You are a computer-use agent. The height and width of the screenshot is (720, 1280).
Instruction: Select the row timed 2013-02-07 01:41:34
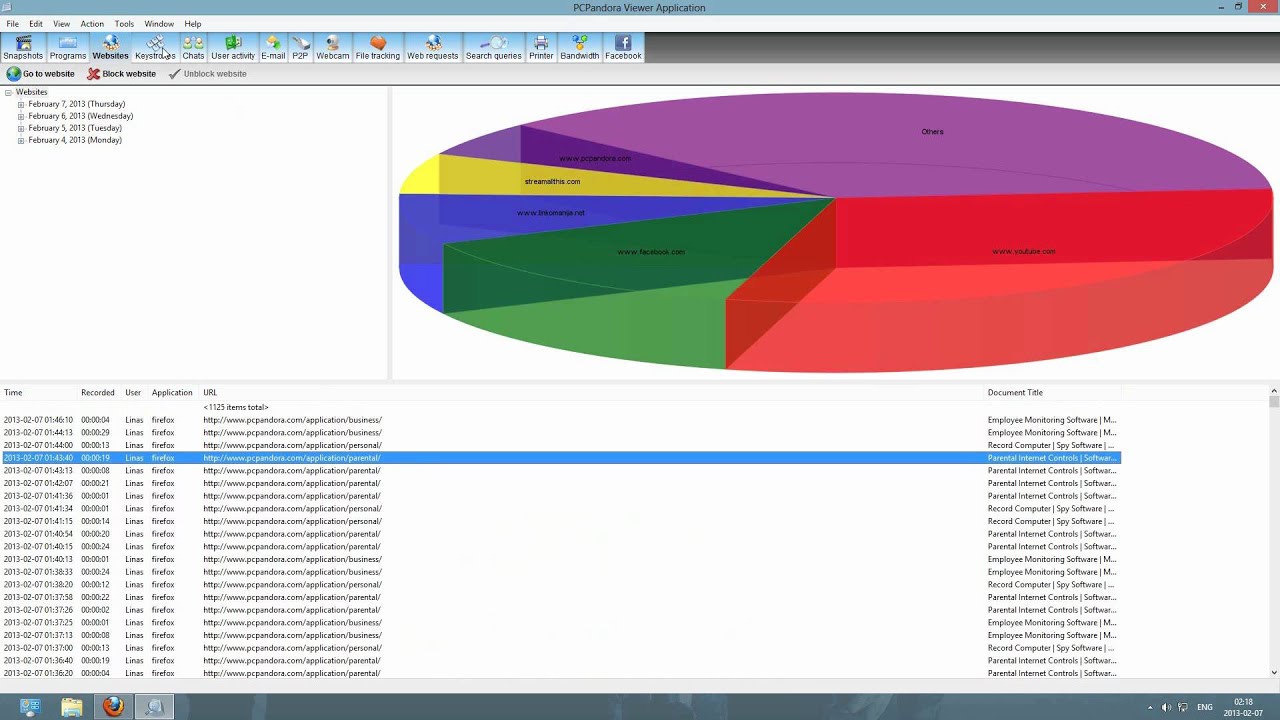click(x=560, y=509)
